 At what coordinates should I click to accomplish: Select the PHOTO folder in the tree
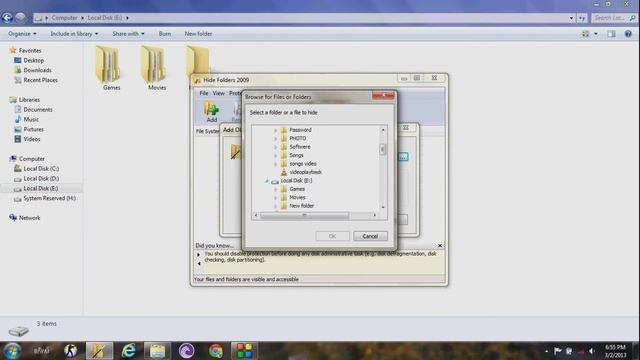click(298, 138)
